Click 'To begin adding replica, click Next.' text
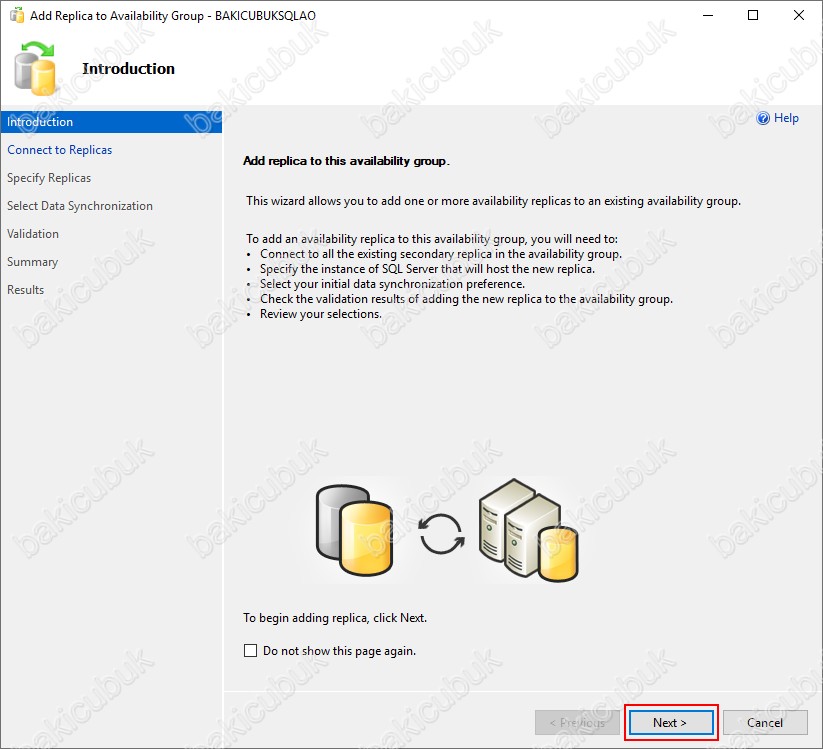The height and width of the screenshot is (749, 823). click(x=335, y=618)
